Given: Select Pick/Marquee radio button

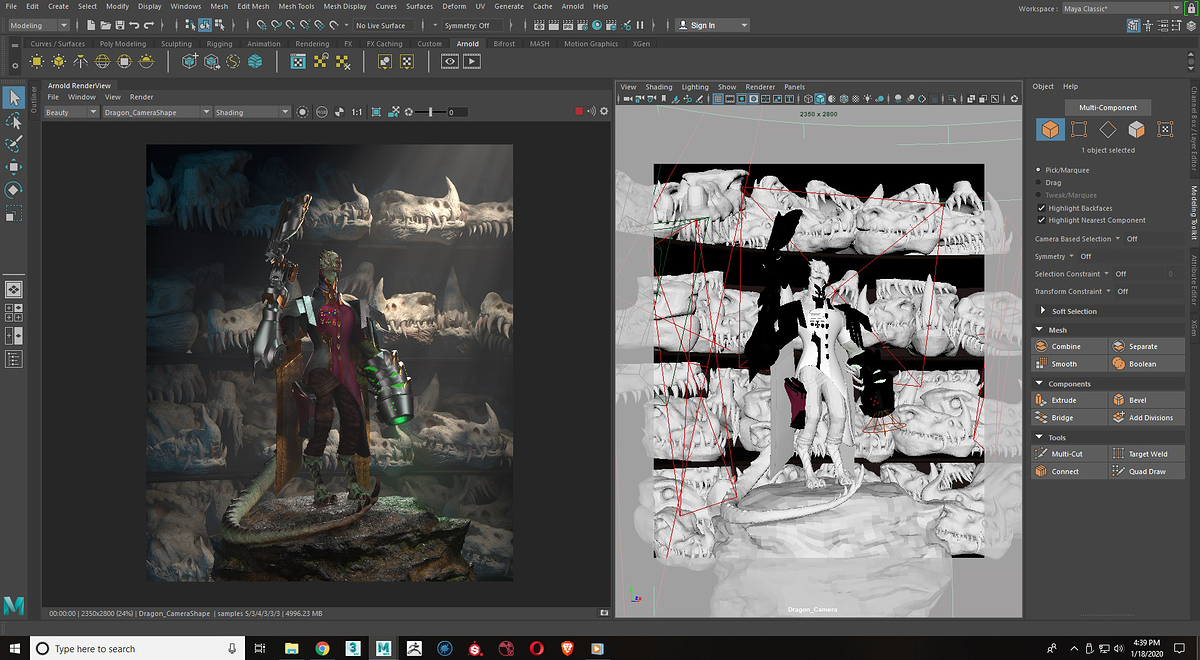Looking at the screenshot, I should [x=1039, y=170].
